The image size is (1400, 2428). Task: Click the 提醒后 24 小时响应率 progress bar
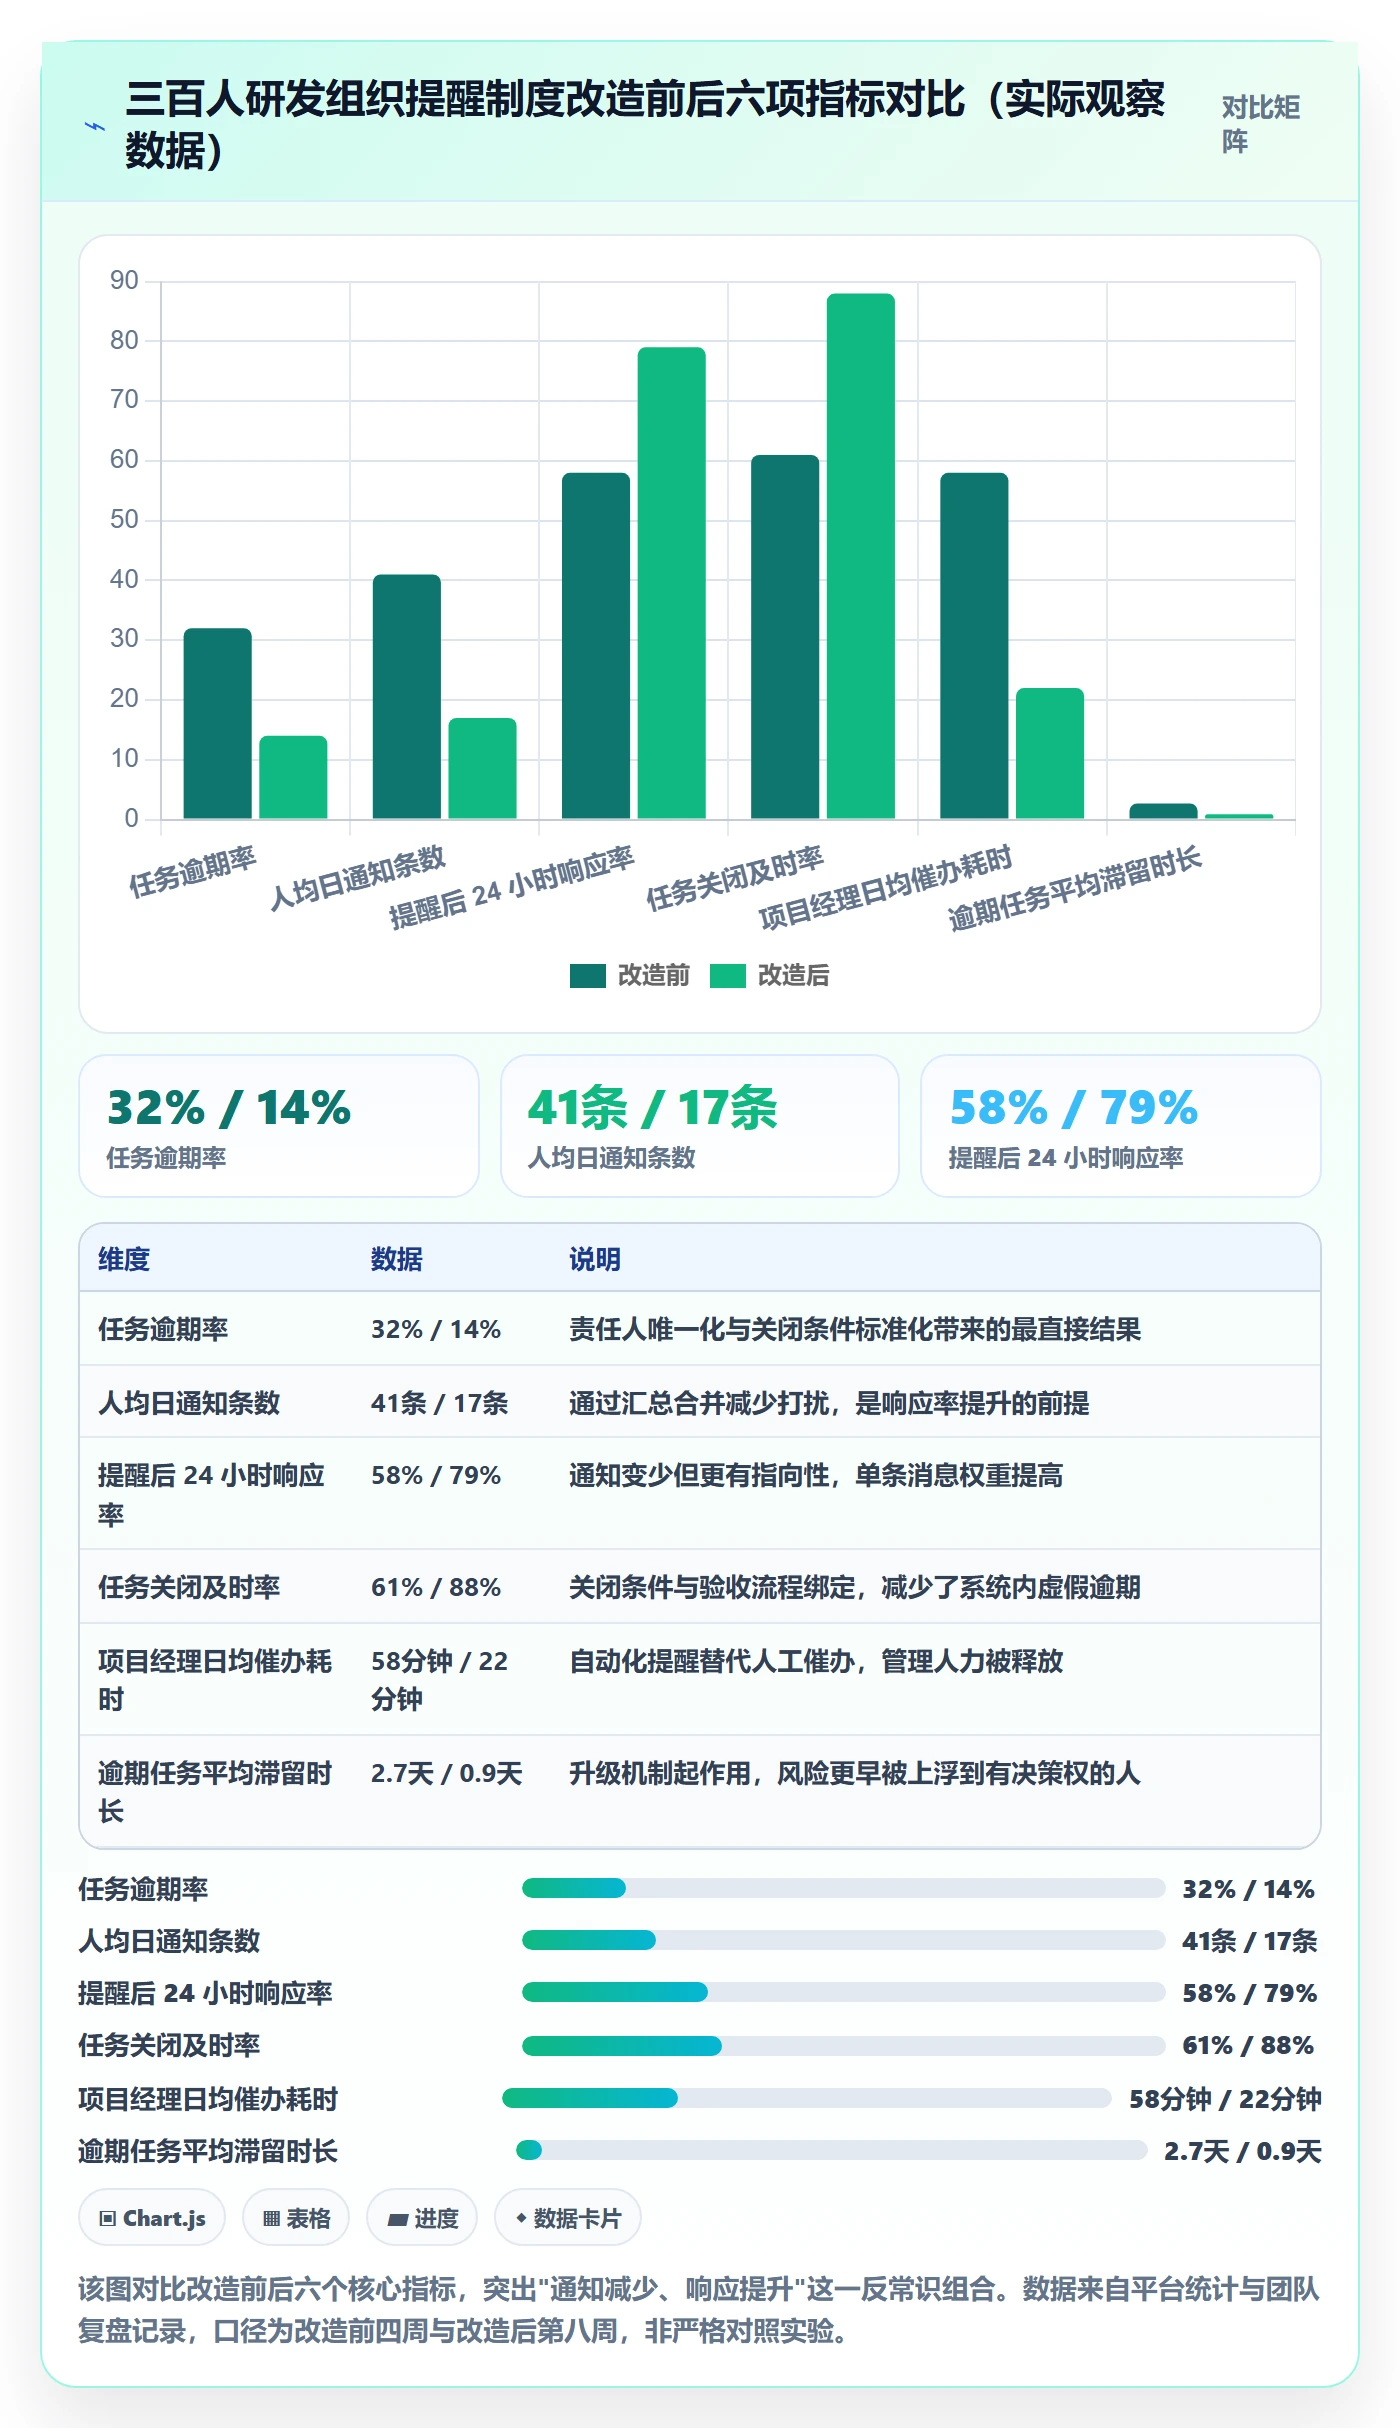coord(843,1992)
